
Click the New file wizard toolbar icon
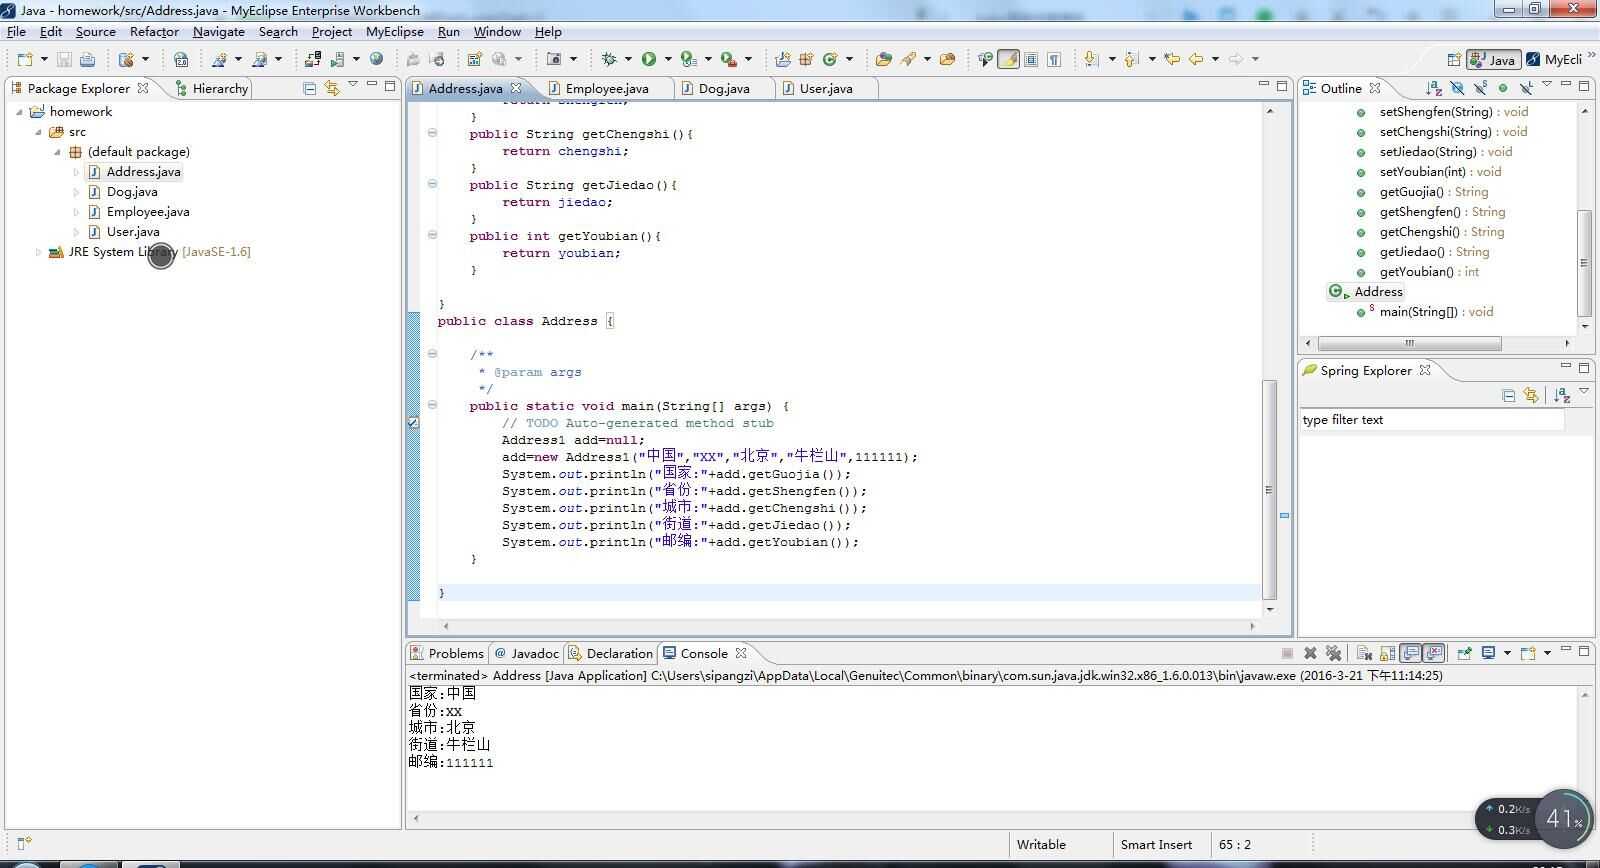pos(25,59)
